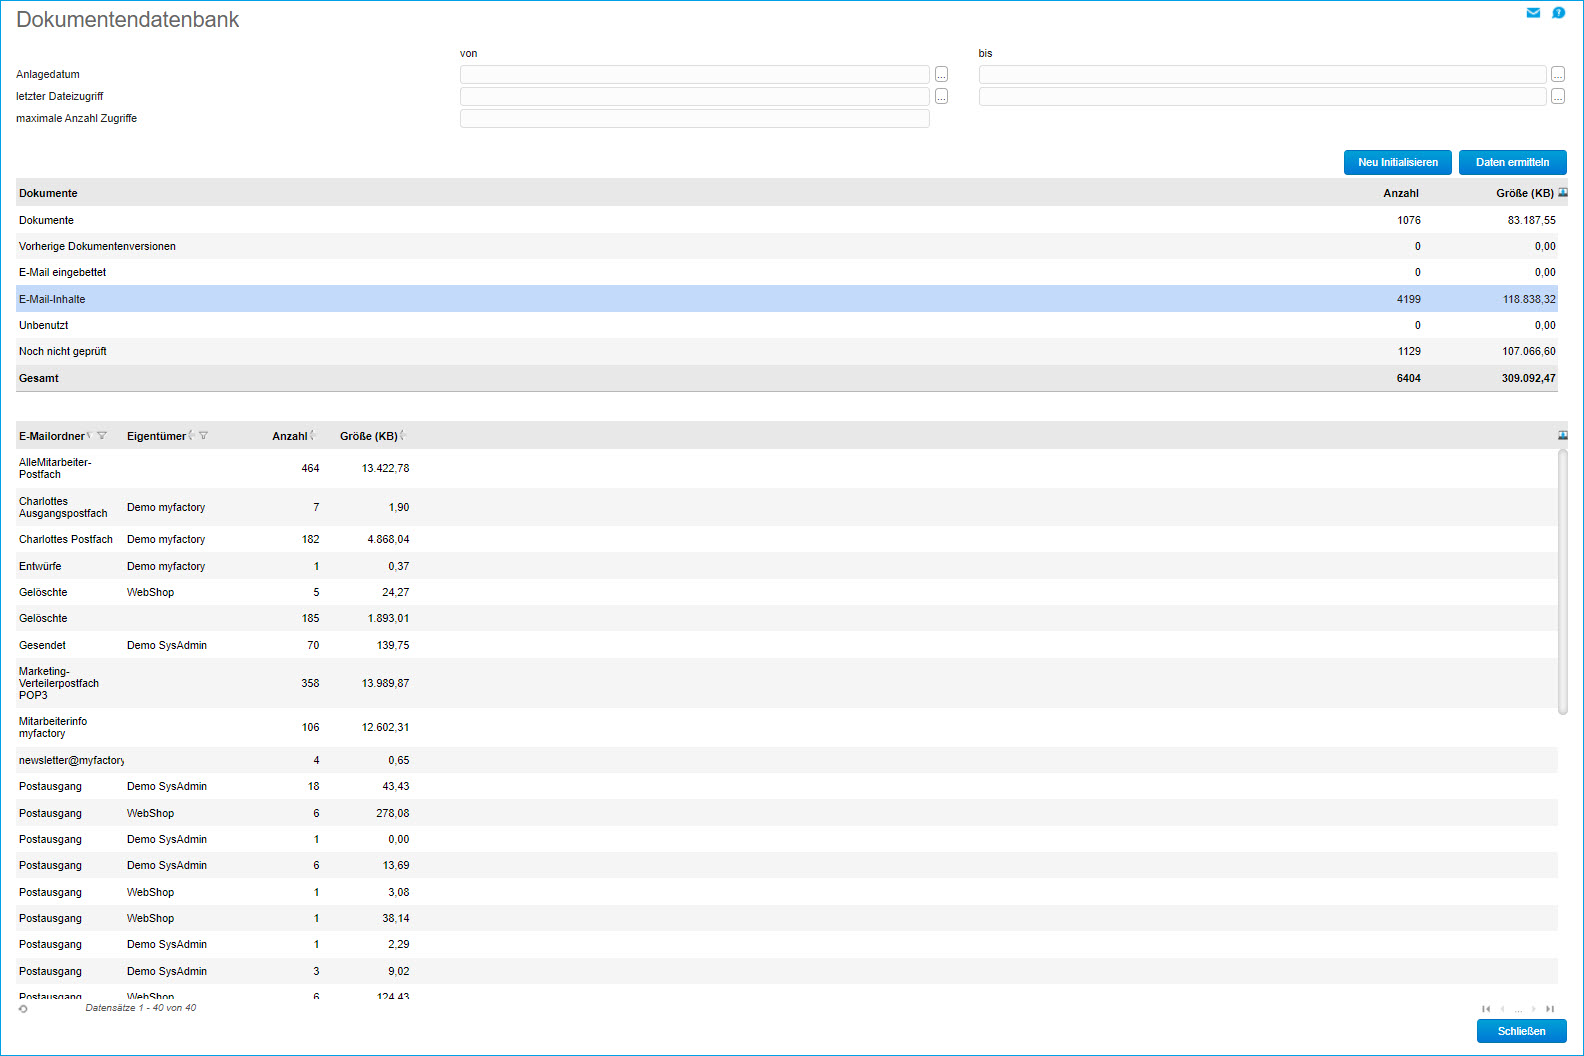The width and height of the screenshot is (1584, 1056).
Task: Go to last page of records
Action: coord(1550,1009)
